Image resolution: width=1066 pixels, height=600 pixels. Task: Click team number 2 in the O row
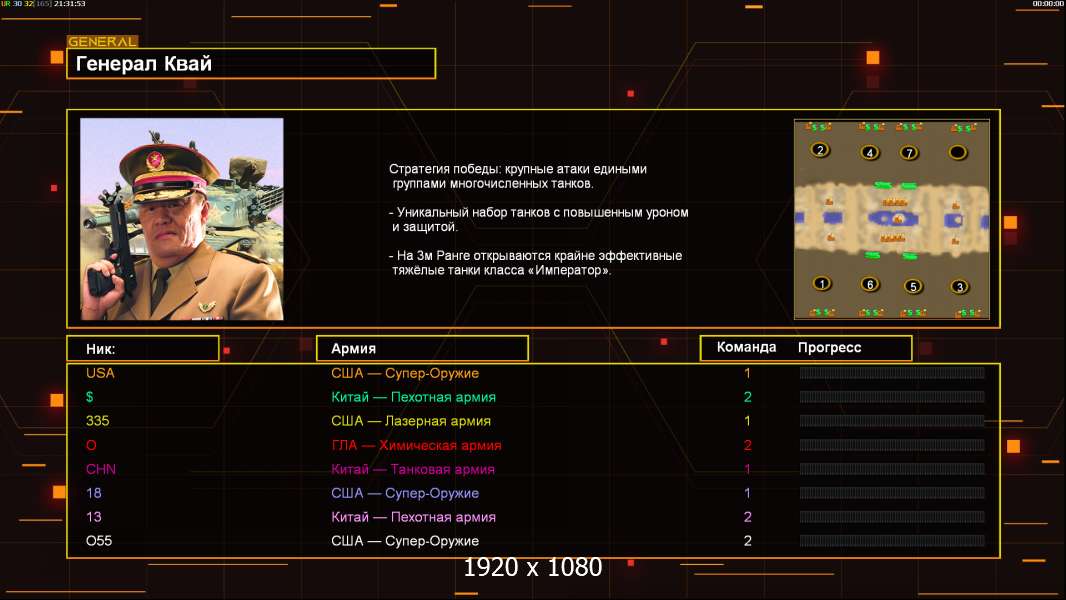(747, 445)
